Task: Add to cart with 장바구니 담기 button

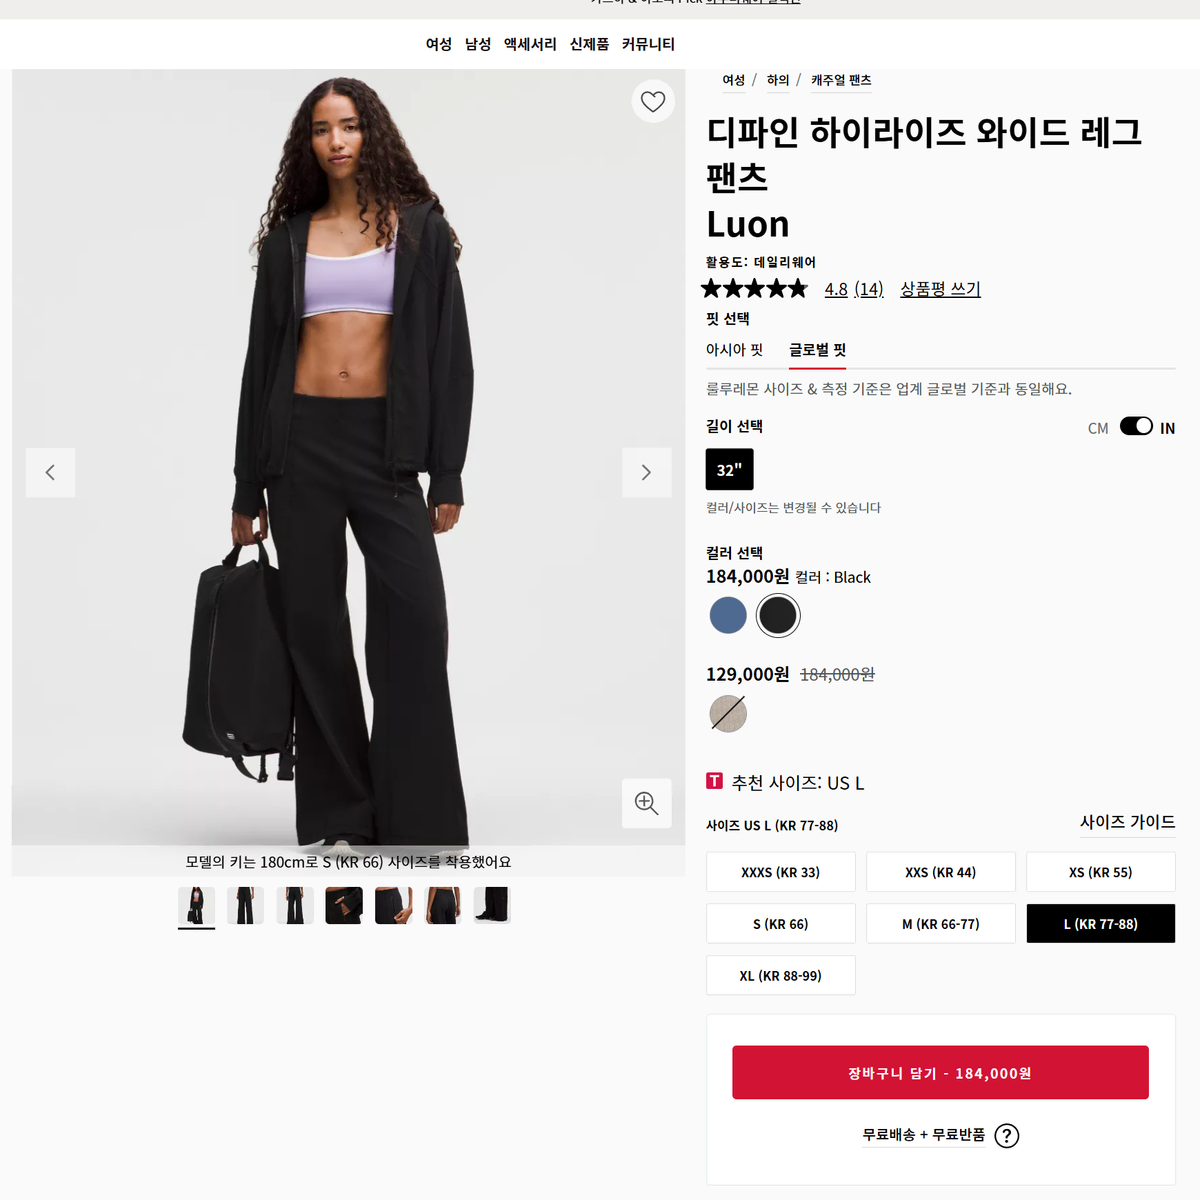Action: tap(940, 1073)
